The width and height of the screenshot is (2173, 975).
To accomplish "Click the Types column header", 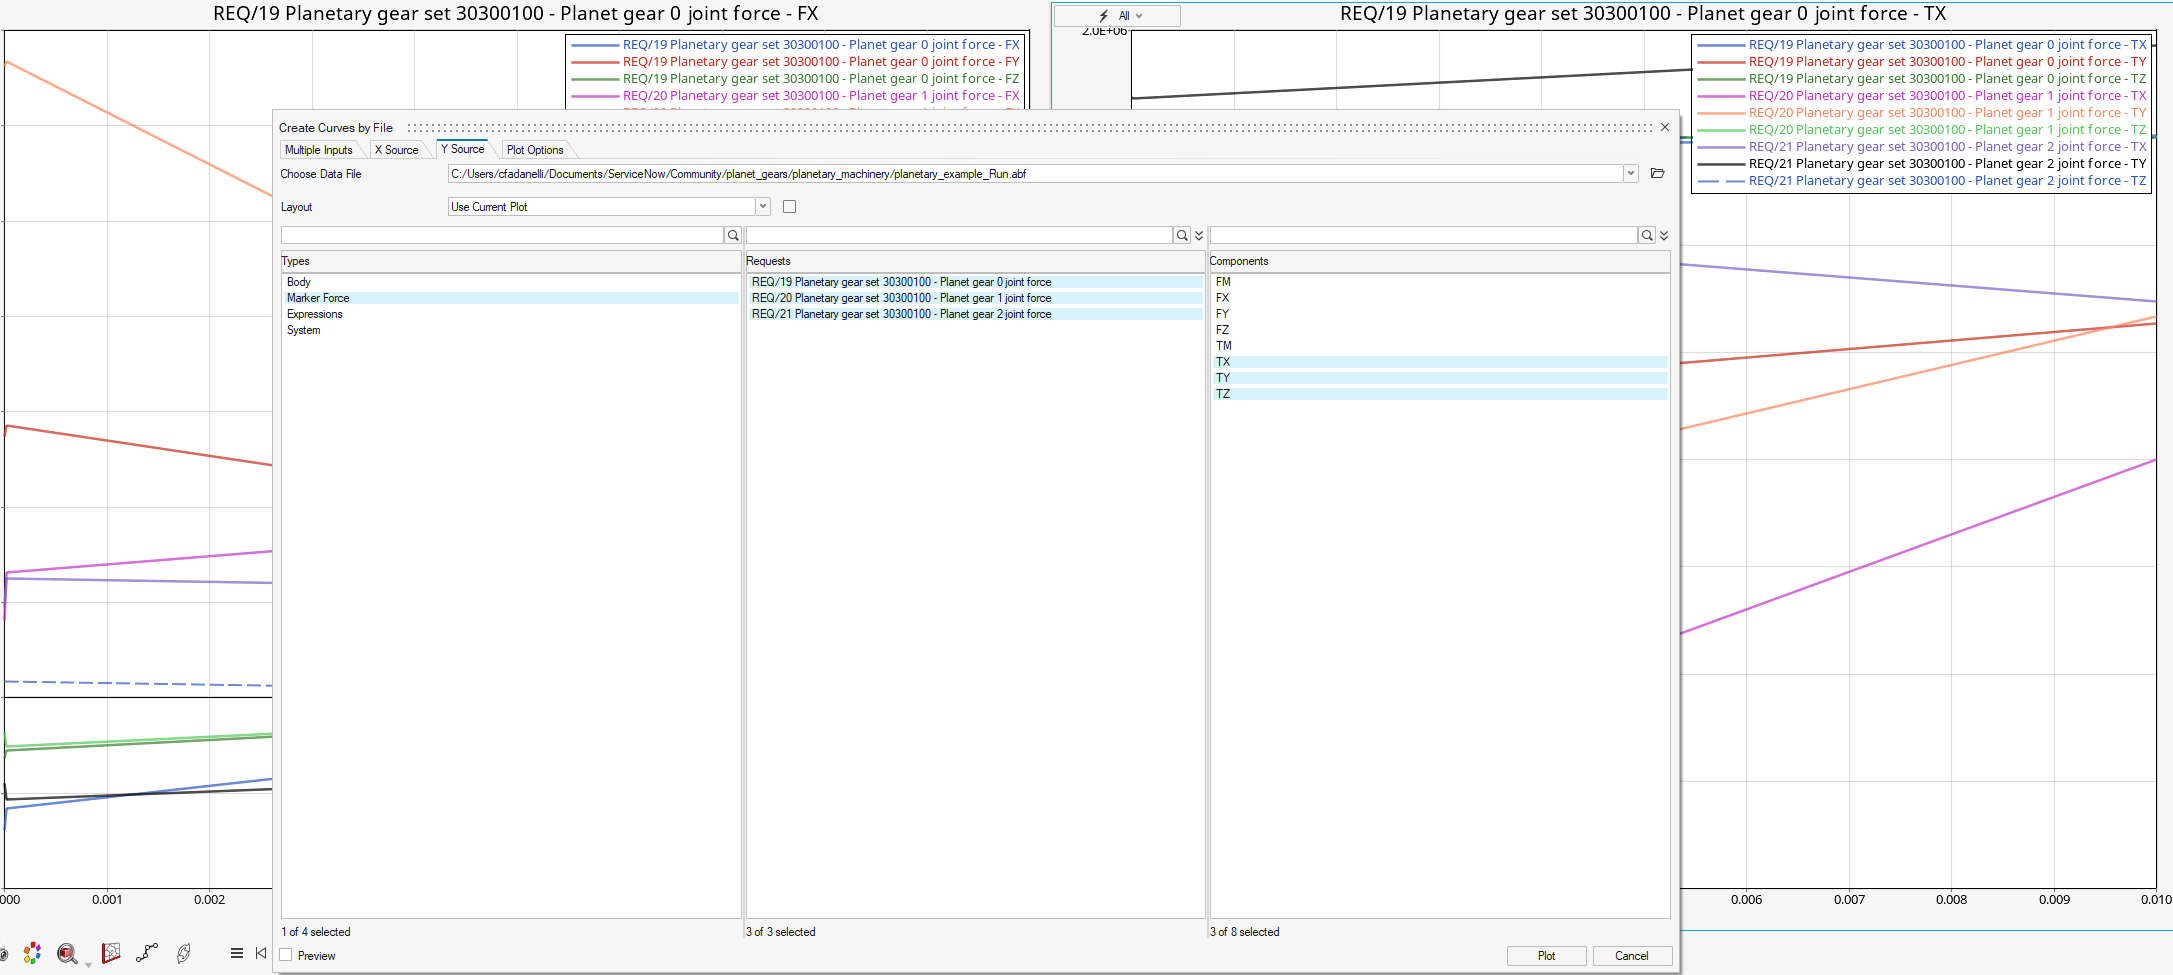I will pos(511,261).
